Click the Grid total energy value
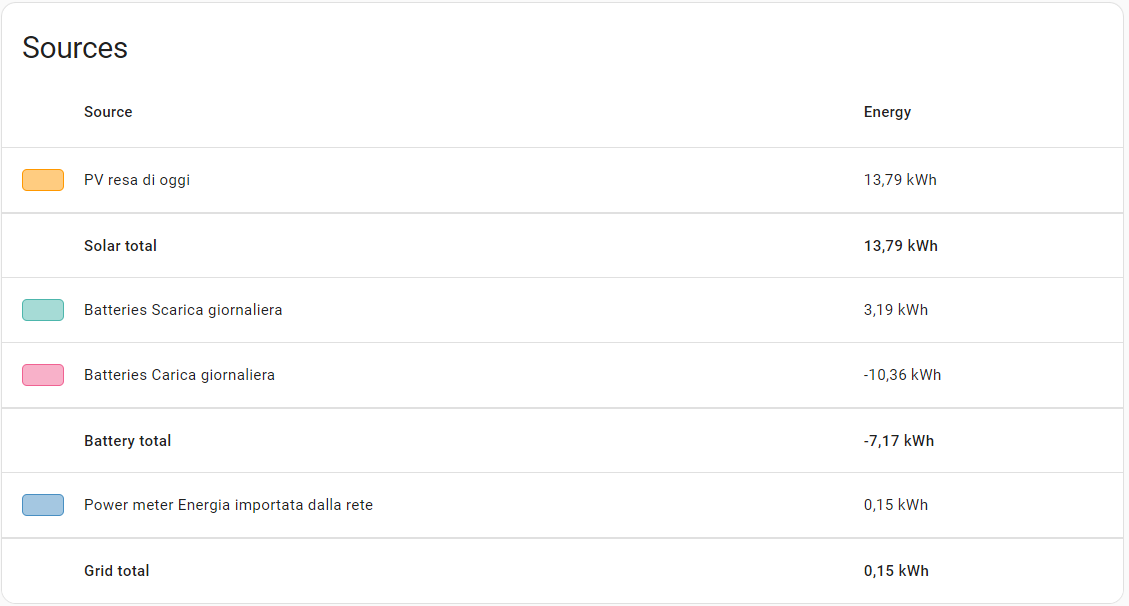The image size is (1129, 606). (896, 570)
